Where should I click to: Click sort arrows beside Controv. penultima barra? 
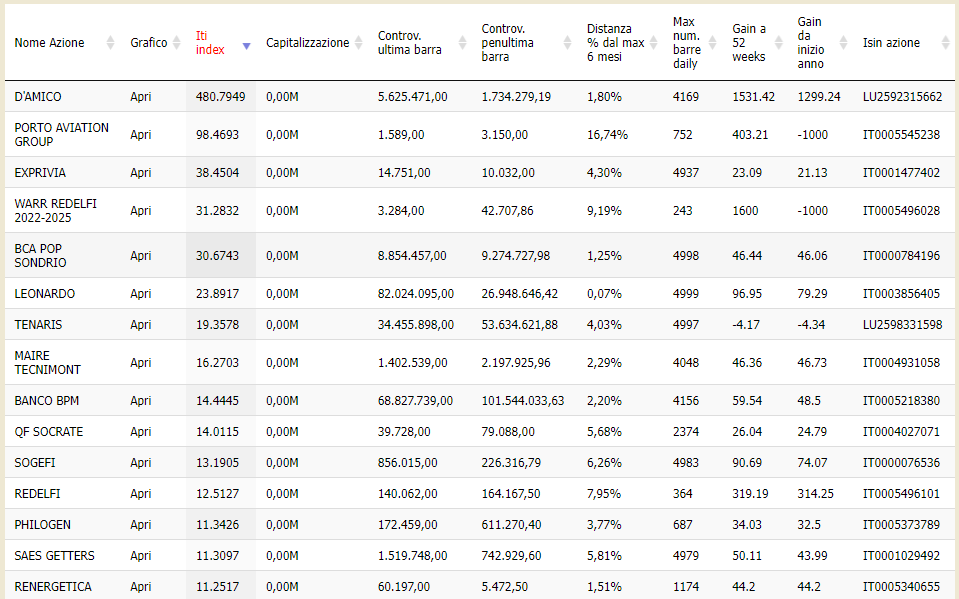point(566,43)
